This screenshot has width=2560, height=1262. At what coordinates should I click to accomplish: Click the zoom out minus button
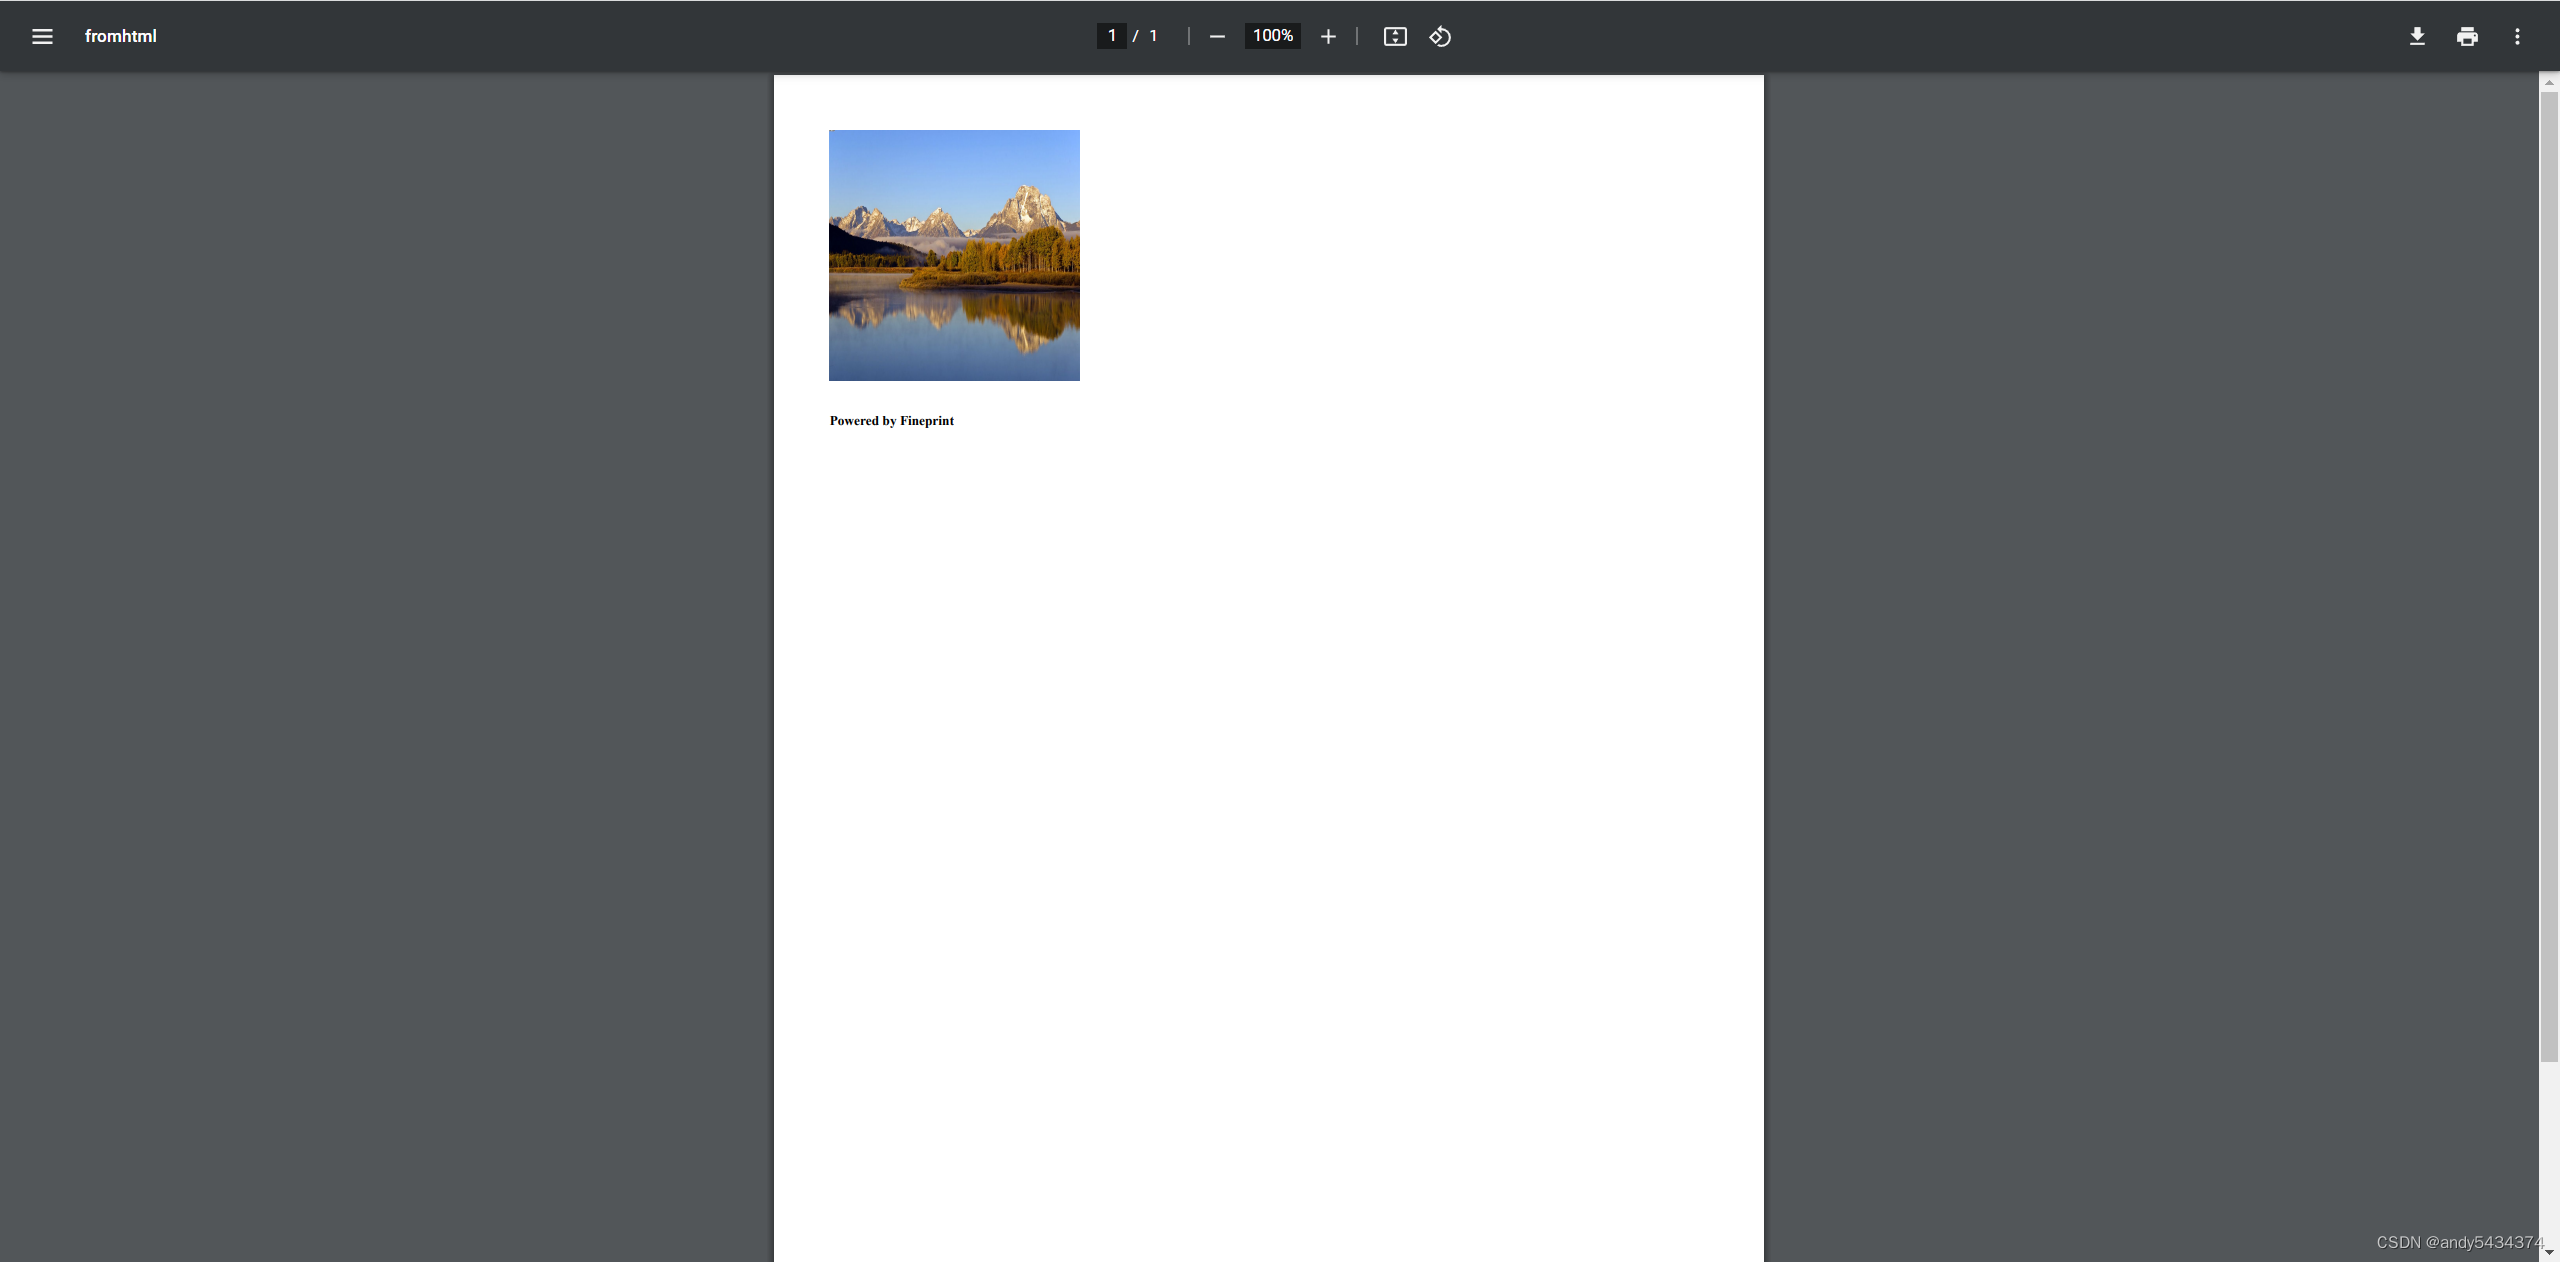[x=1217, y=36]
